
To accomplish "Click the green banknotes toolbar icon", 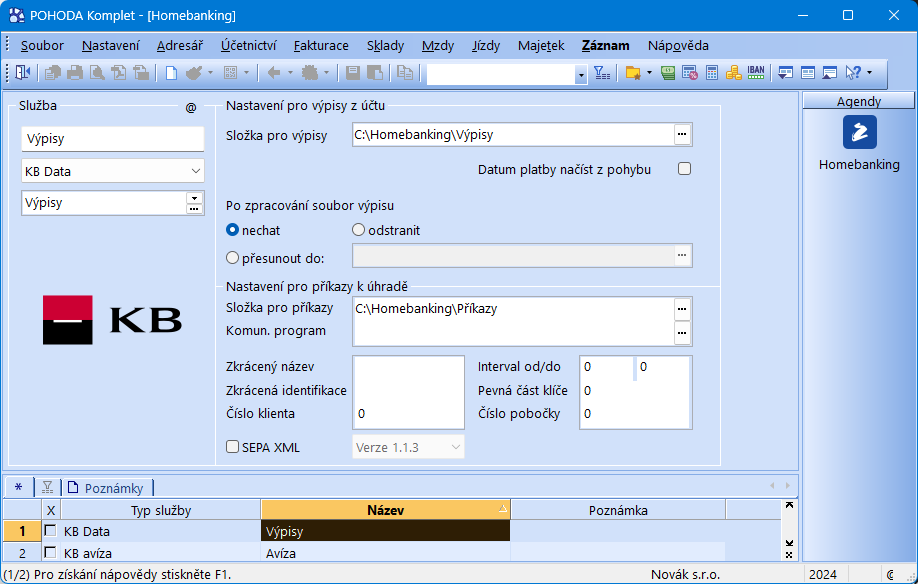I will coord(668,73).
